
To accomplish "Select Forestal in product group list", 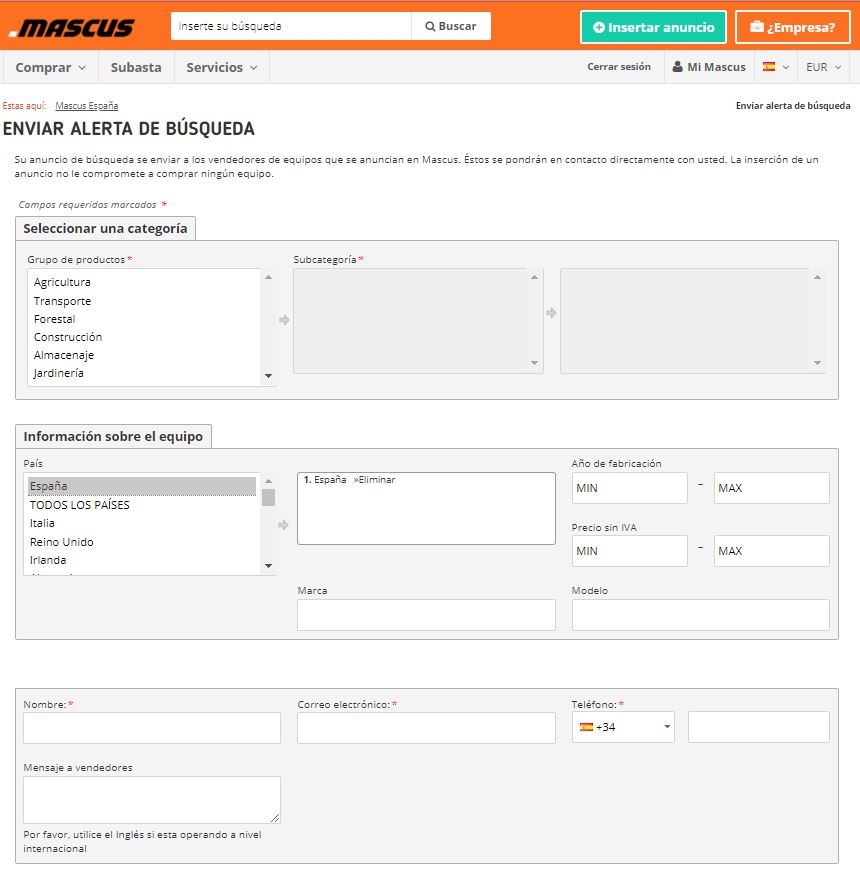I will pyautogui.click(x=54, y=319).
